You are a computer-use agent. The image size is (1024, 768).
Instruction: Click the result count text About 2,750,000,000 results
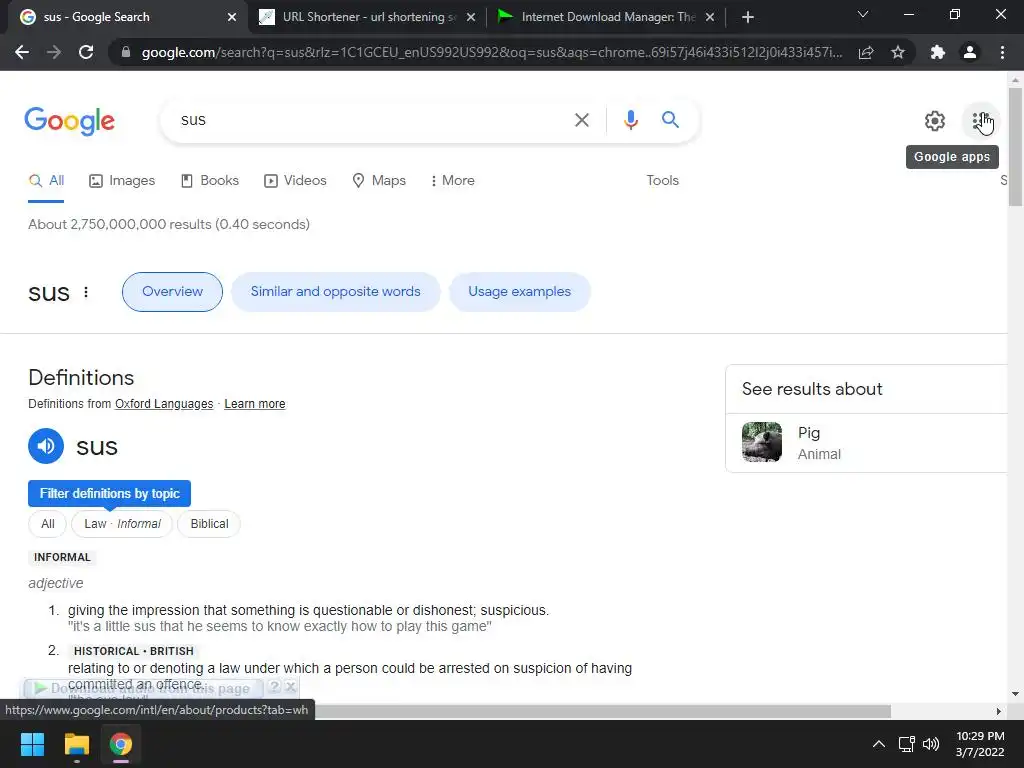(168, 224)
